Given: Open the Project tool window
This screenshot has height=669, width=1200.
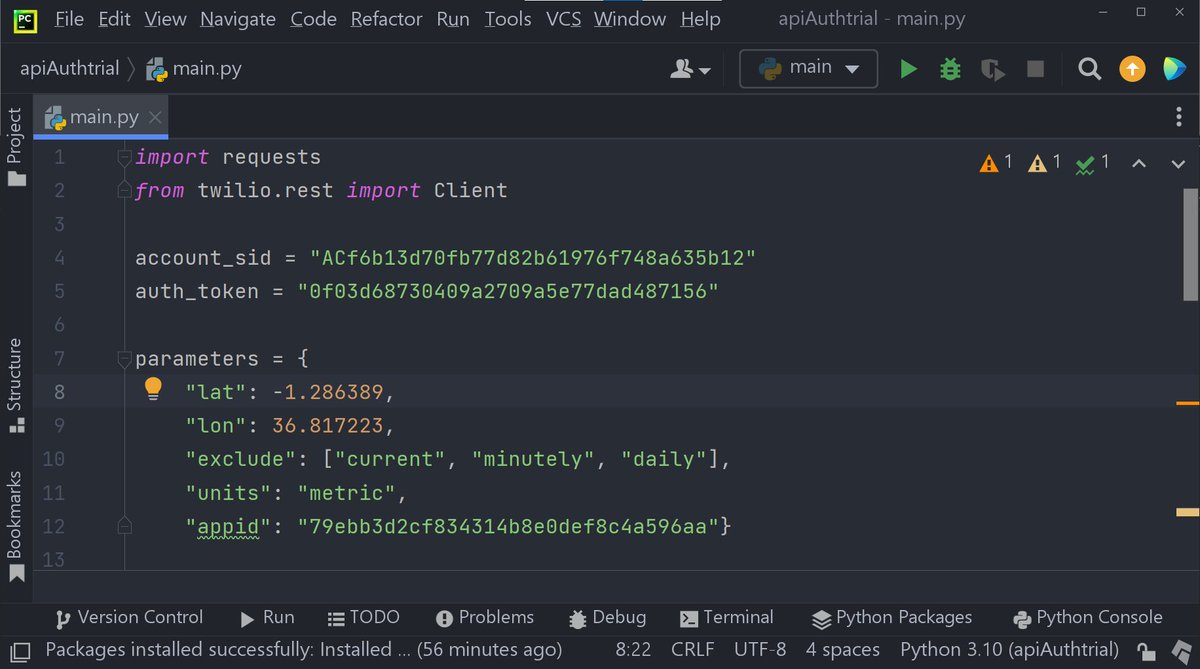Looking at the screenshot, I should click(x=15, y=147).
